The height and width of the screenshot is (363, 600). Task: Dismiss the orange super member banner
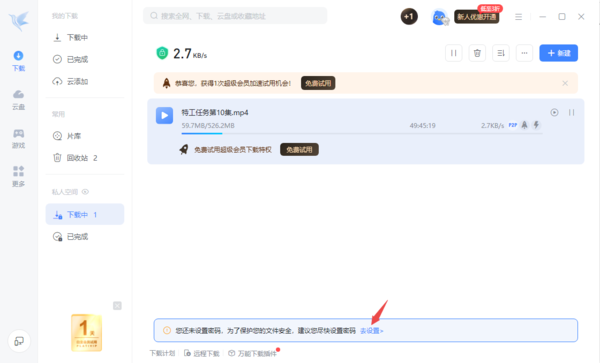[x=565, y=83]
